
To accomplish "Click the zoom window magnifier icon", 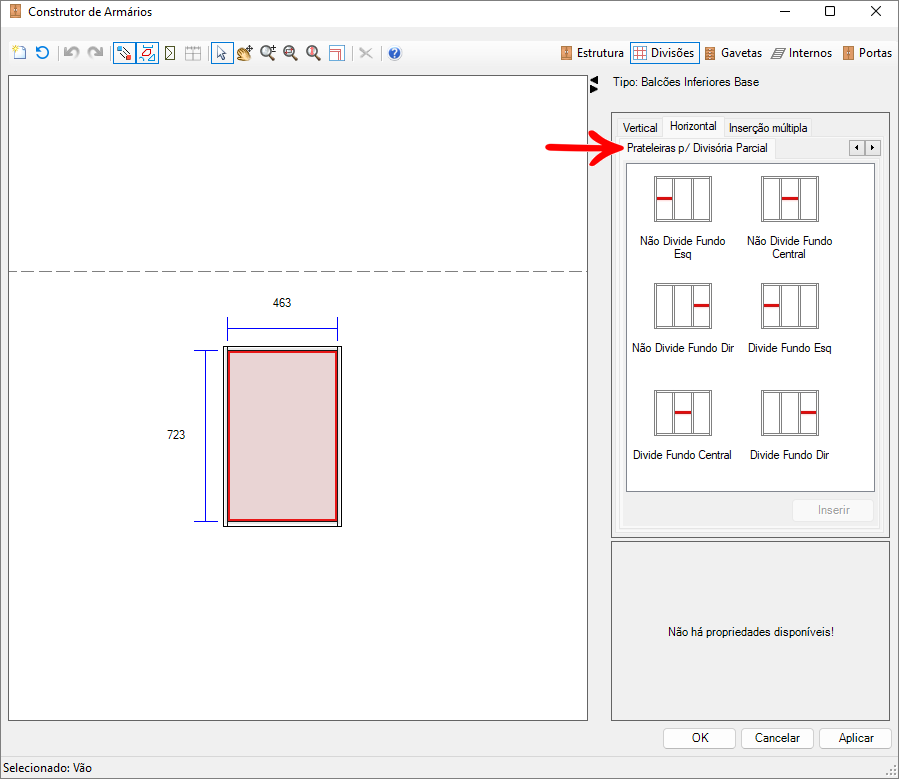I will [x=291, y=54].
